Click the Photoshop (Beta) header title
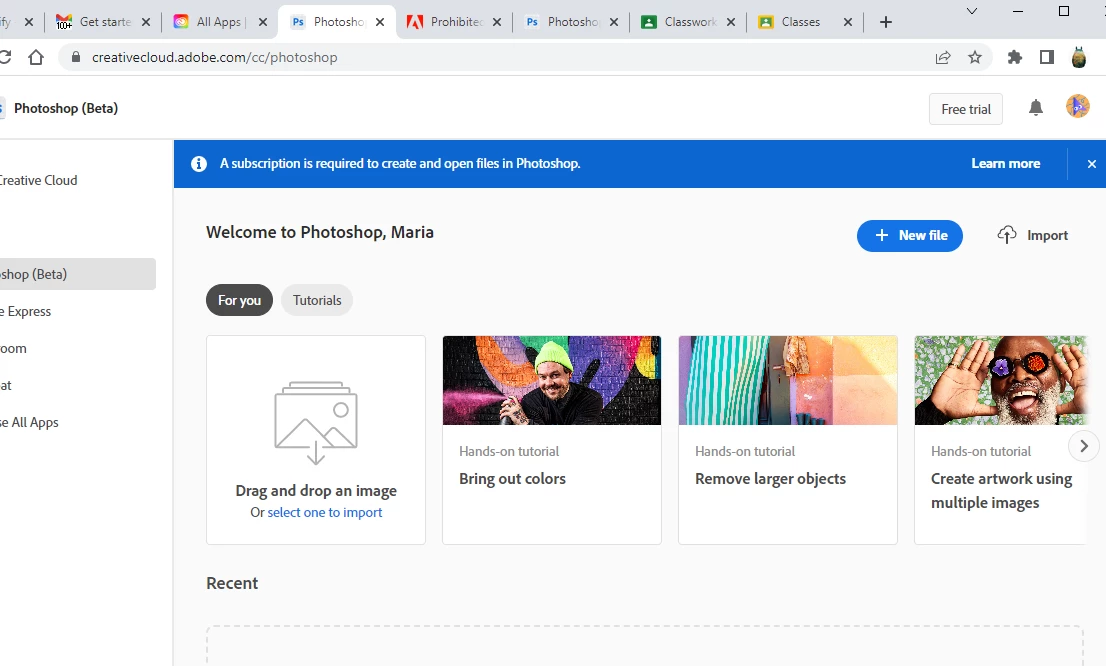Viewport: 1106px width, 666px height. tap(66, 109)
